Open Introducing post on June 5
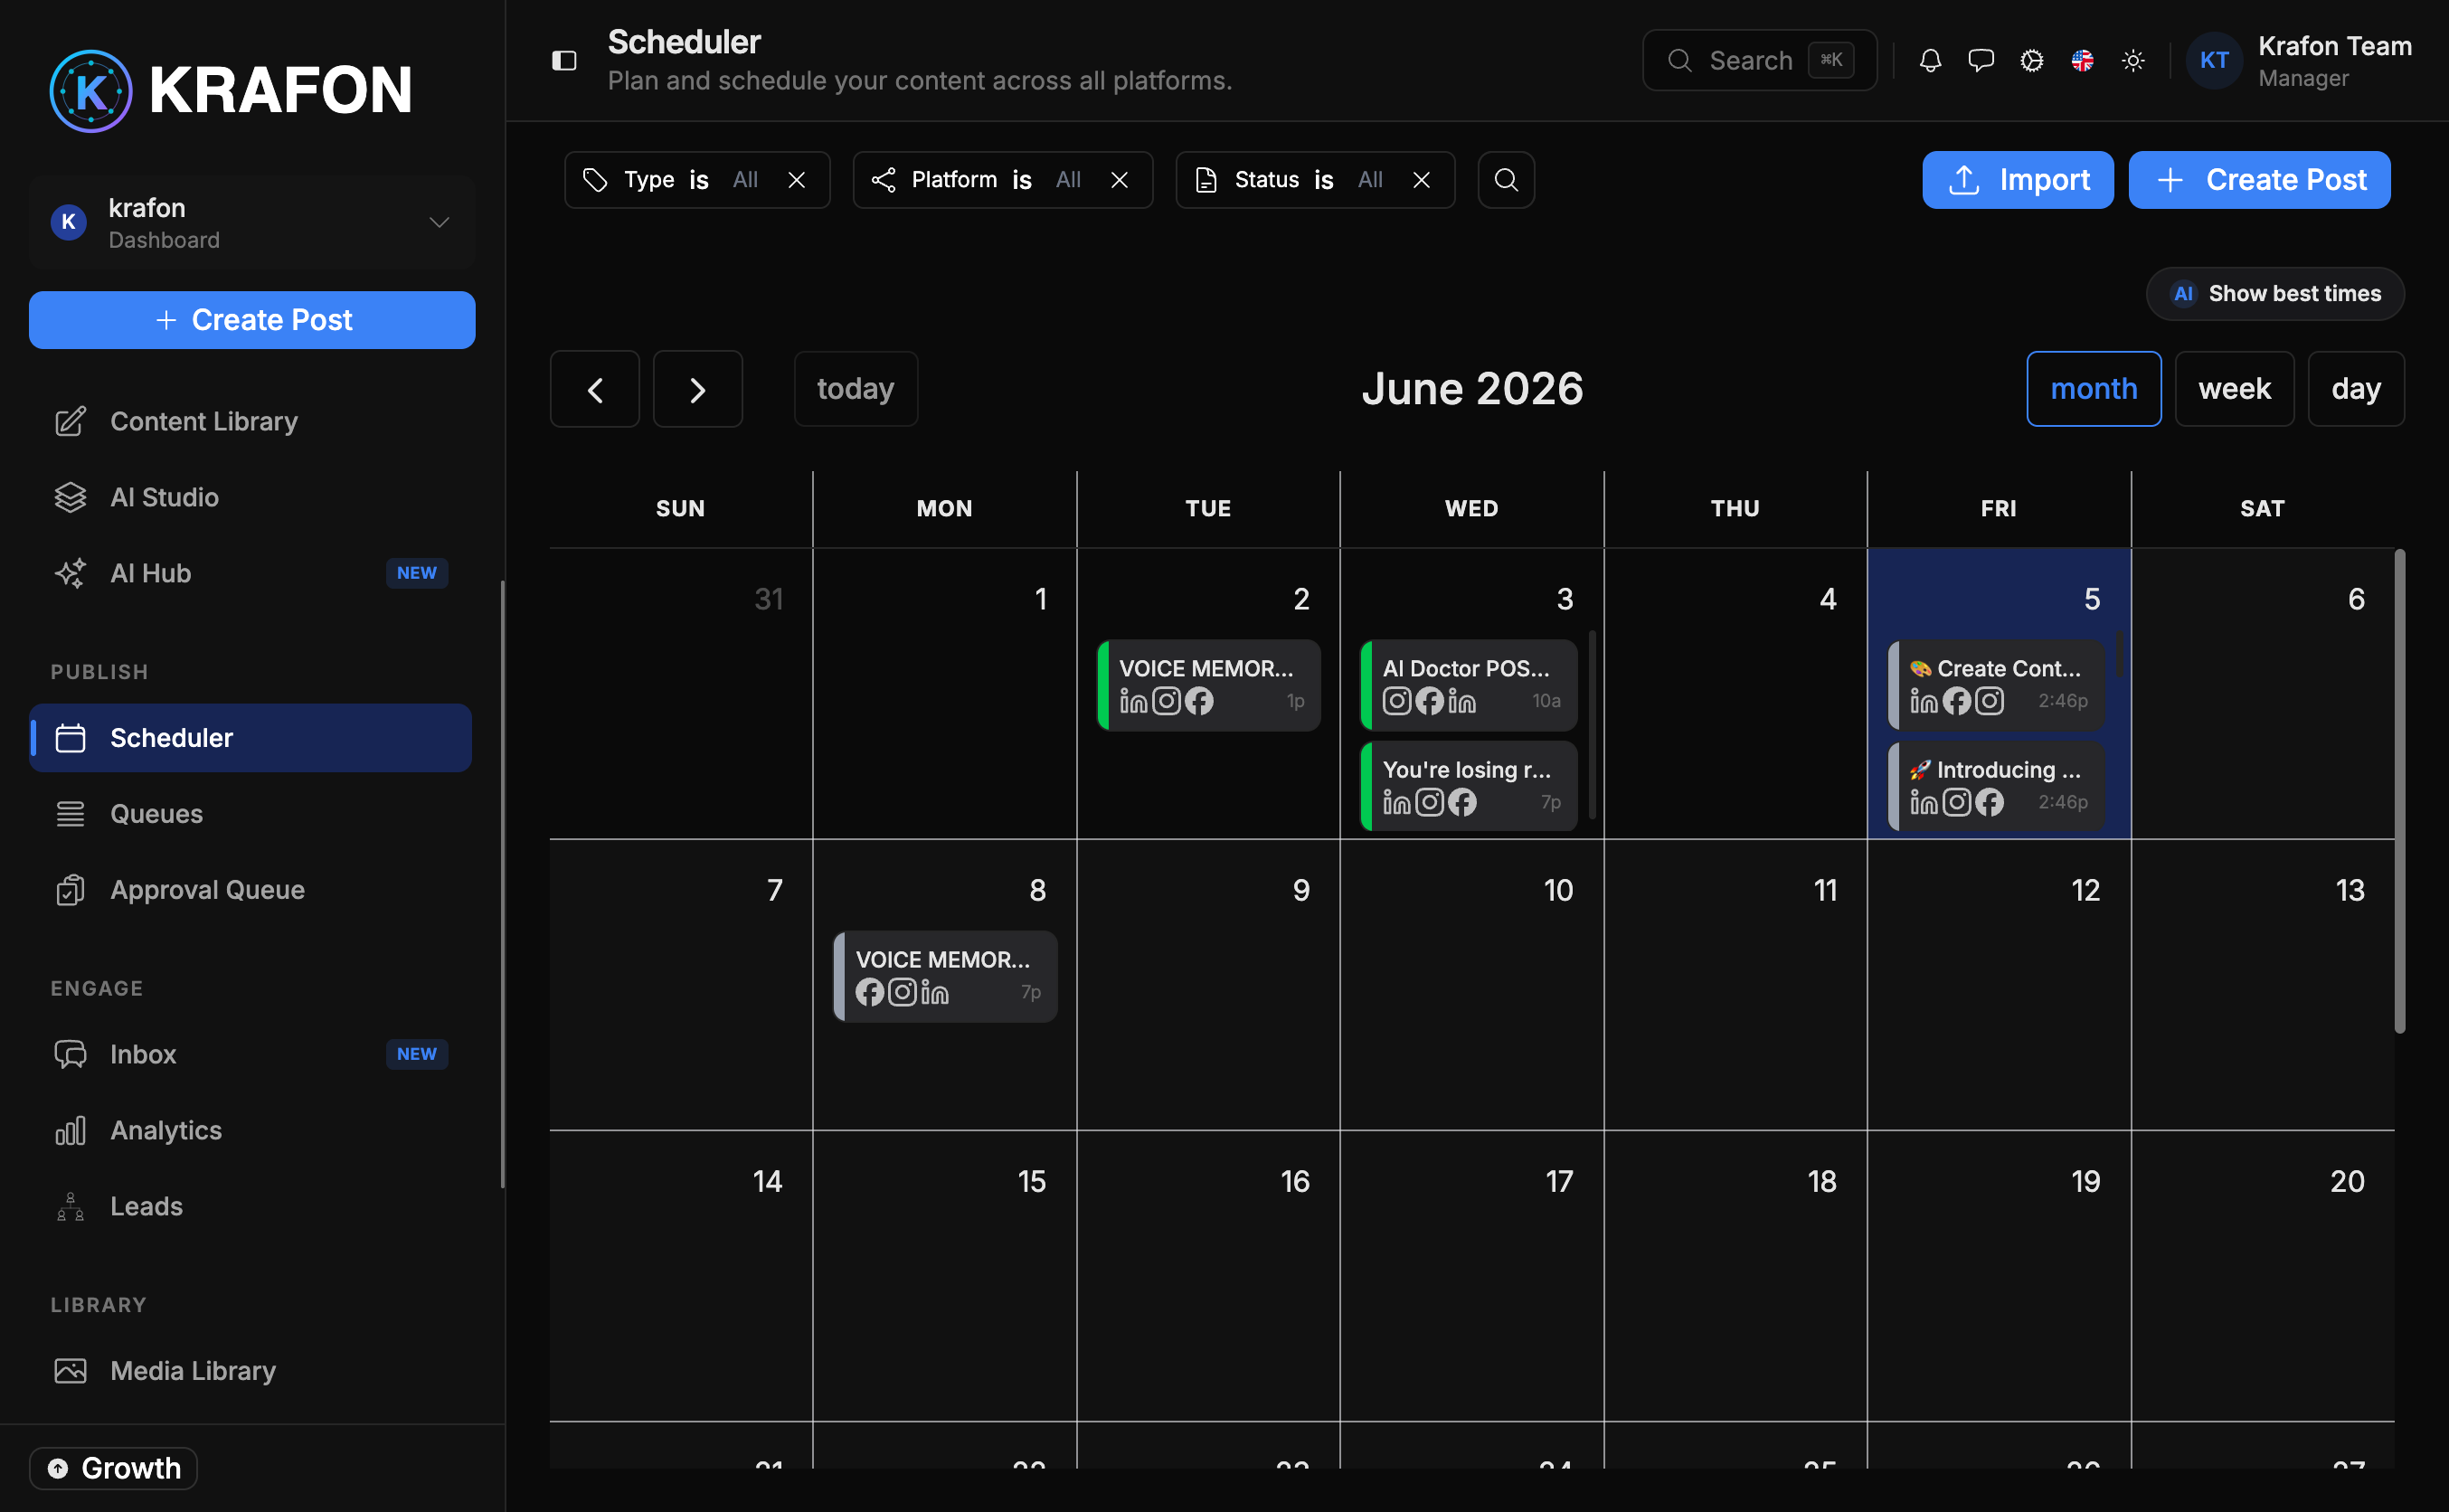2449x1512 pixels. 1996,787
